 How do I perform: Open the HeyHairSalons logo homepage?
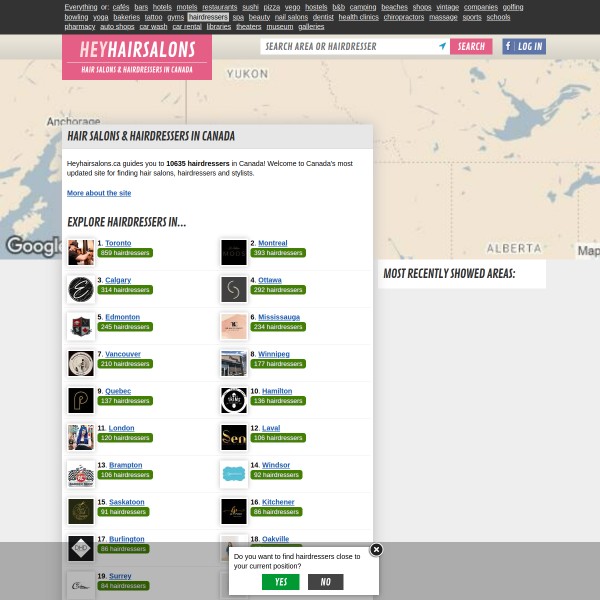pyautogui.click(x=137, y=57)
